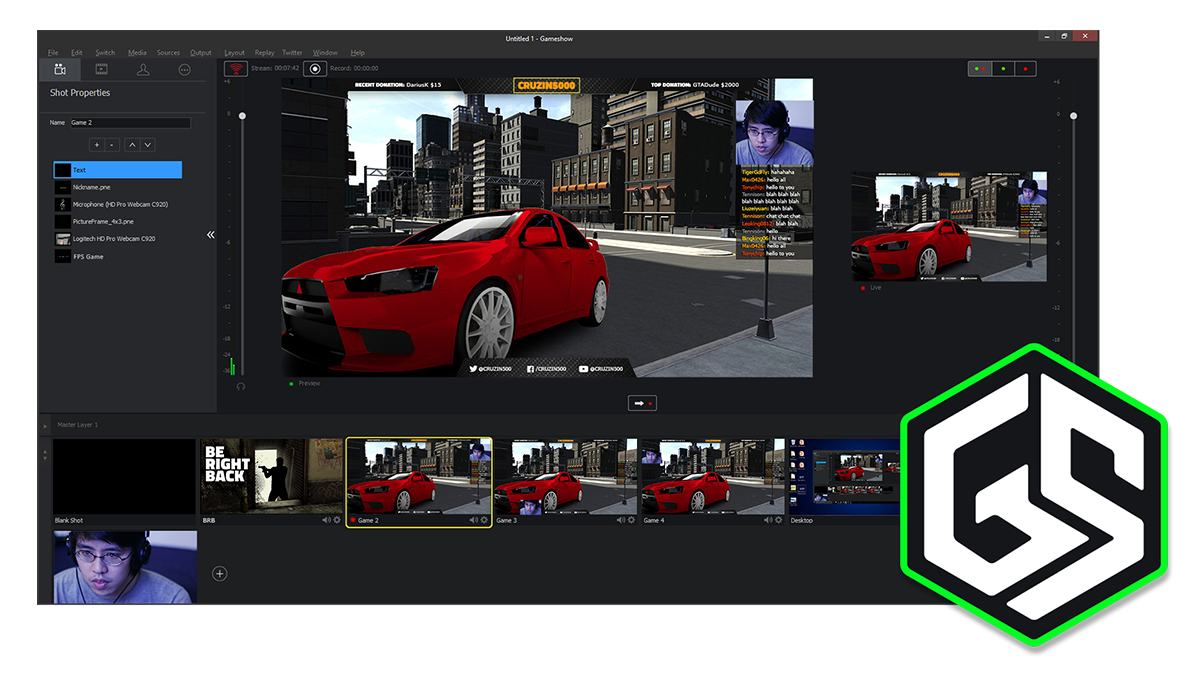The image size is (1200, 675).
Task: Select the BRB Be Right Back shot
Action: coord(271,477)
